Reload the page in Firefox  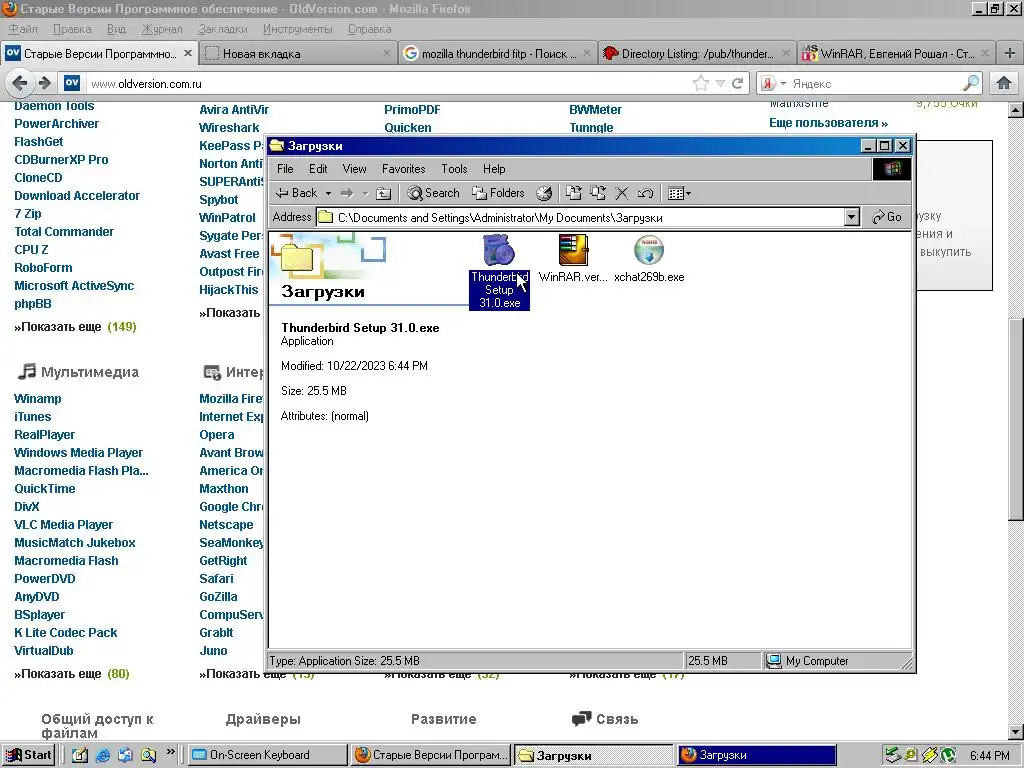tap(737, 83)
